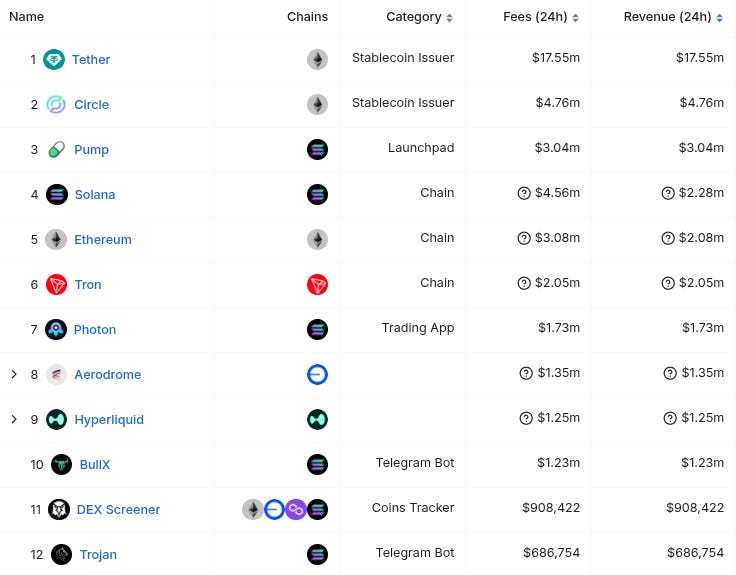Open the Trojan protocol link
This screenshot has height=575, width=736.
[98, 555]
